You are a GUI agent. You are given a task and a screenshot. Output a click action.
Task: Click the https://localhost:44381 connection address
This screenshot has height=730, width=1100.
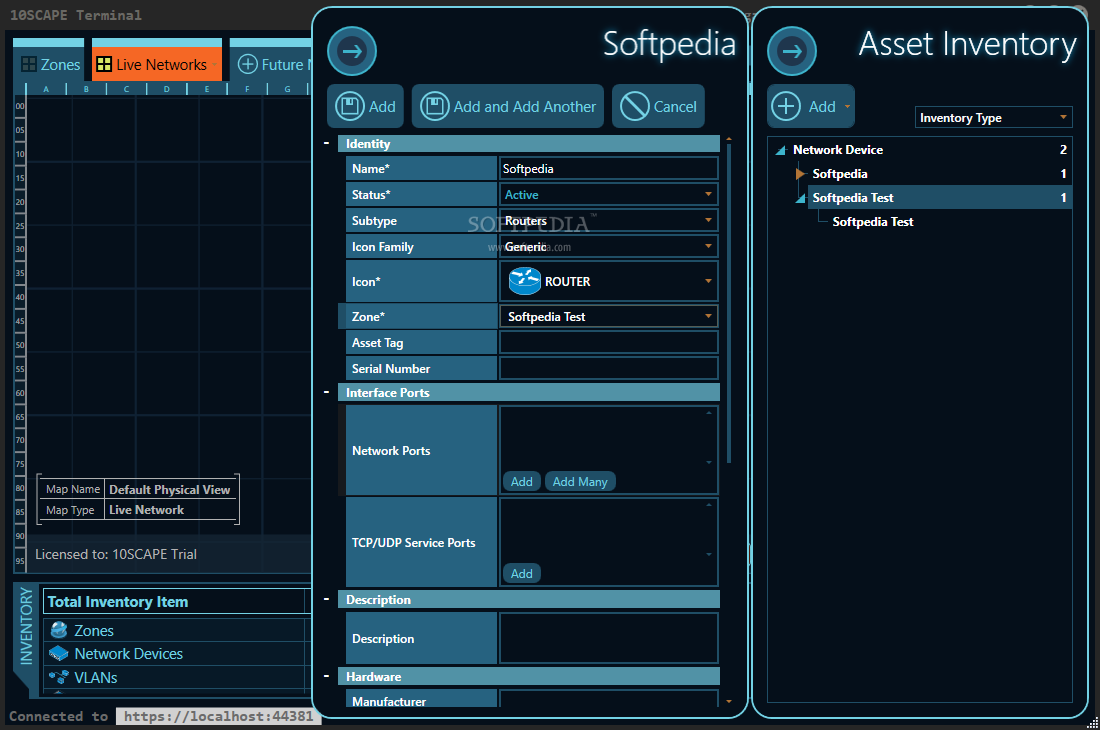tap(218, 716)
